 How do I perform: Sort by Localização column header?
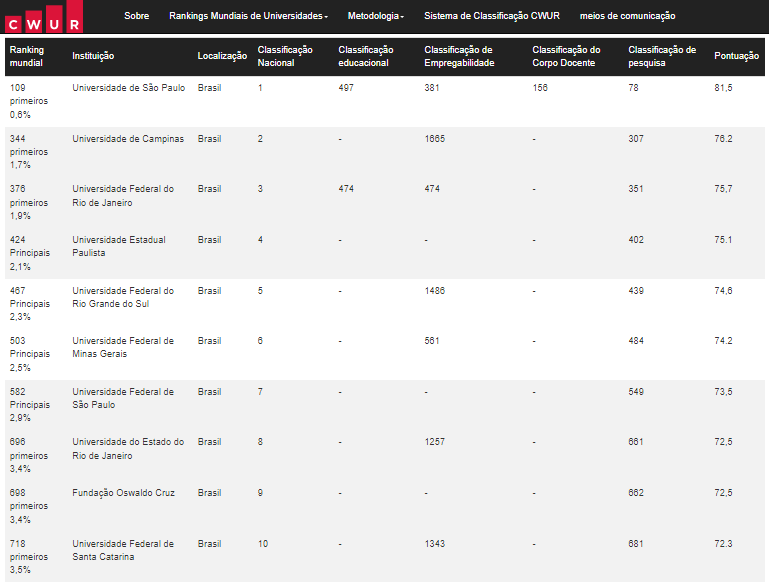coord(222,56)
